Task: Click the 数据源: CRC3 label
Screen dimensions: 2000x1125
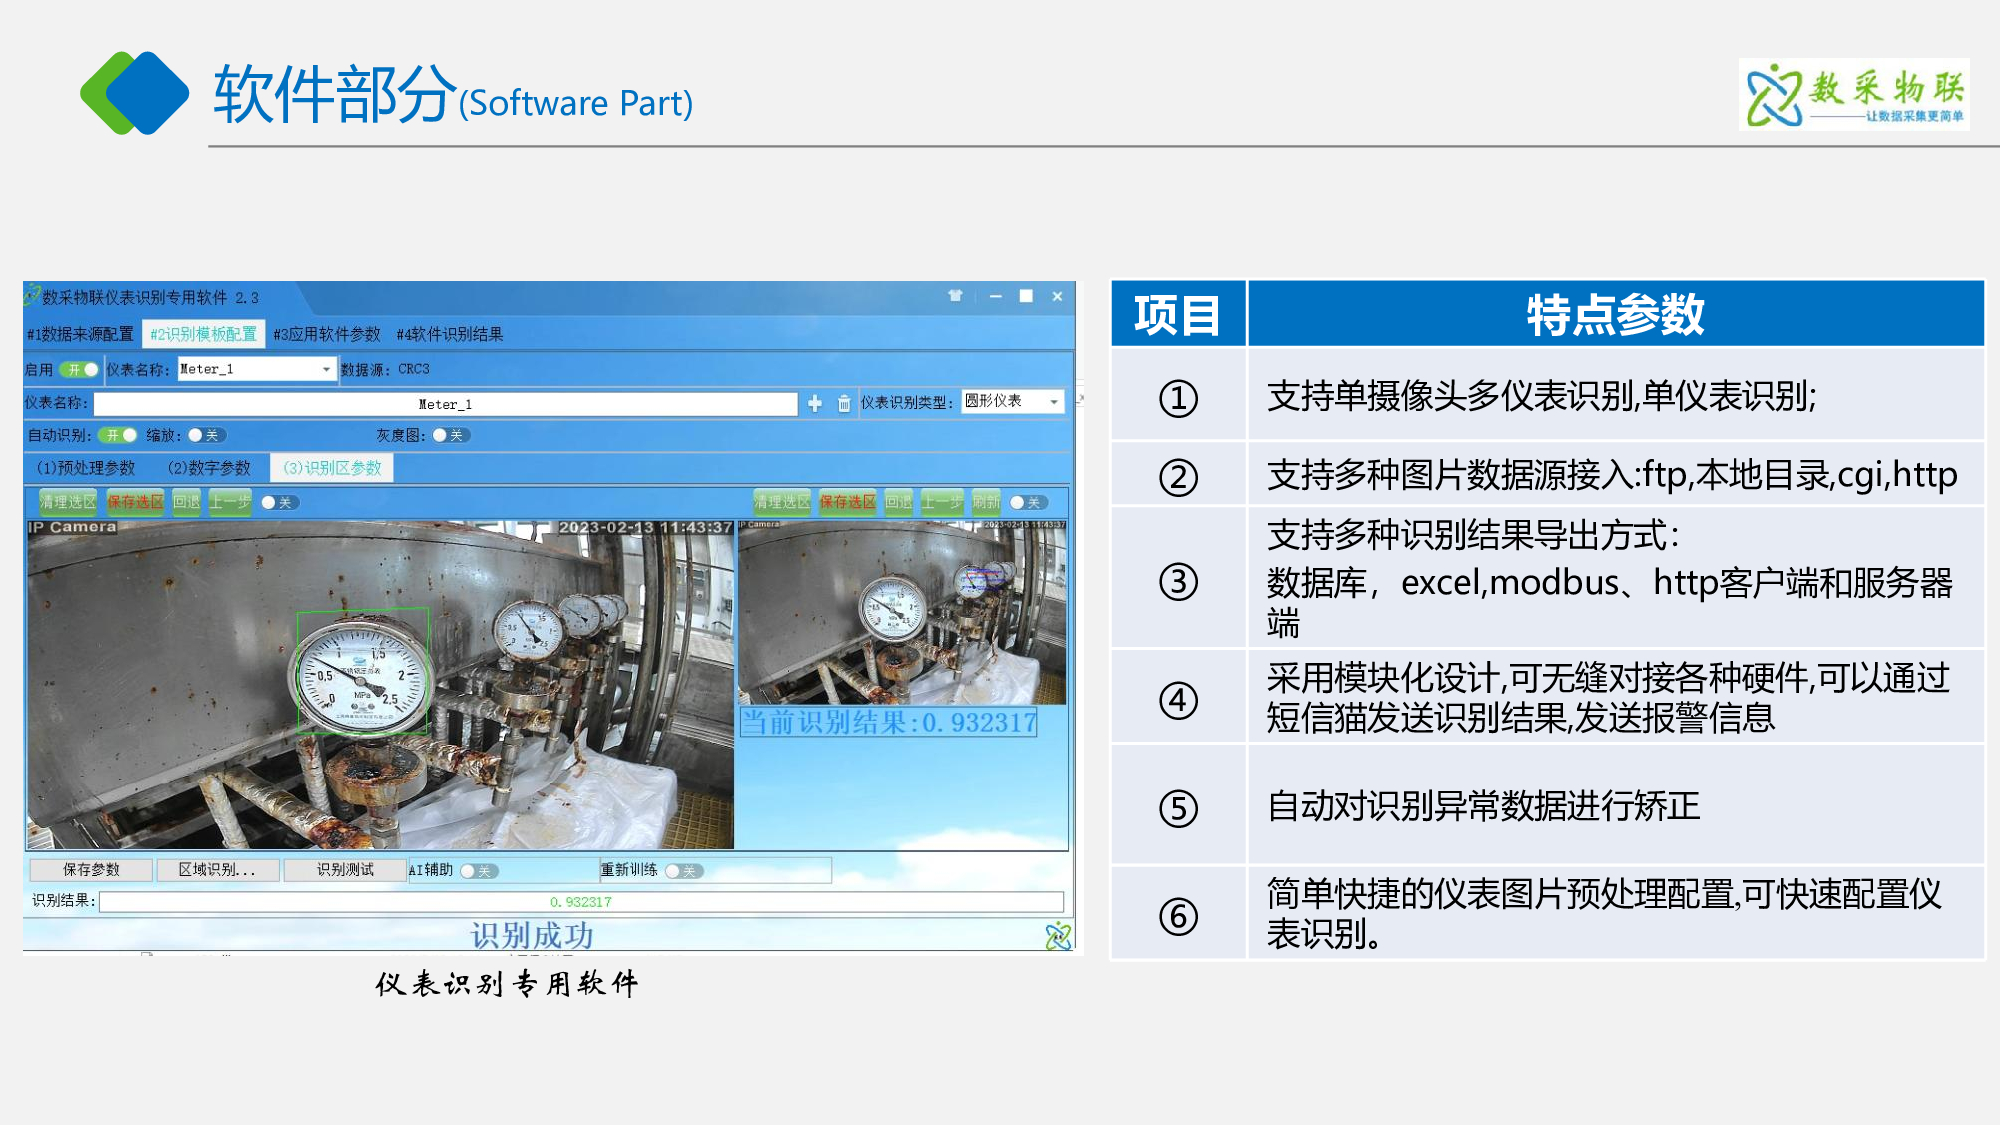Action: click(385, 370)
